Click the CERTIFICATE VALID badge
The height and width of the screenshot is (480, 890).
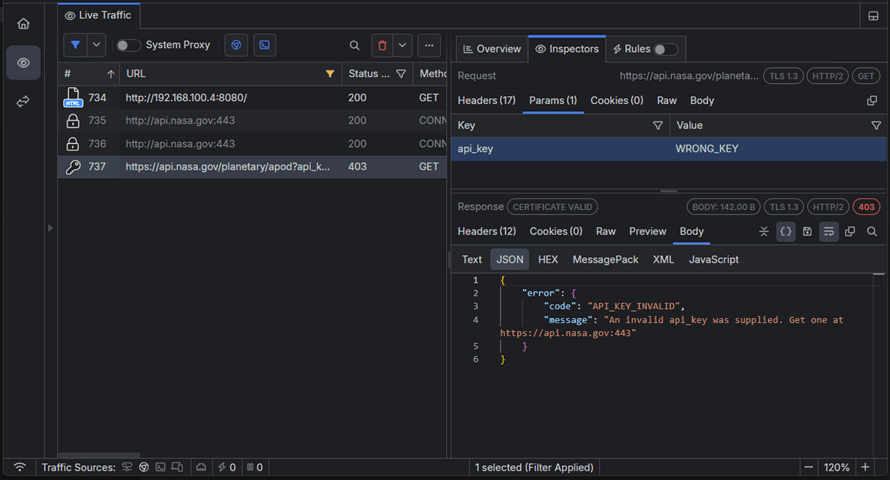552,207
